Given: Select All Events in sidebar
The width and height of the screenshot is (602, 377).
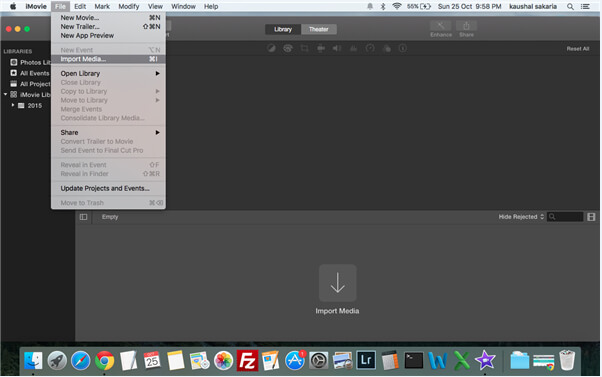Looking at the screenshot, I should point(31,73).
